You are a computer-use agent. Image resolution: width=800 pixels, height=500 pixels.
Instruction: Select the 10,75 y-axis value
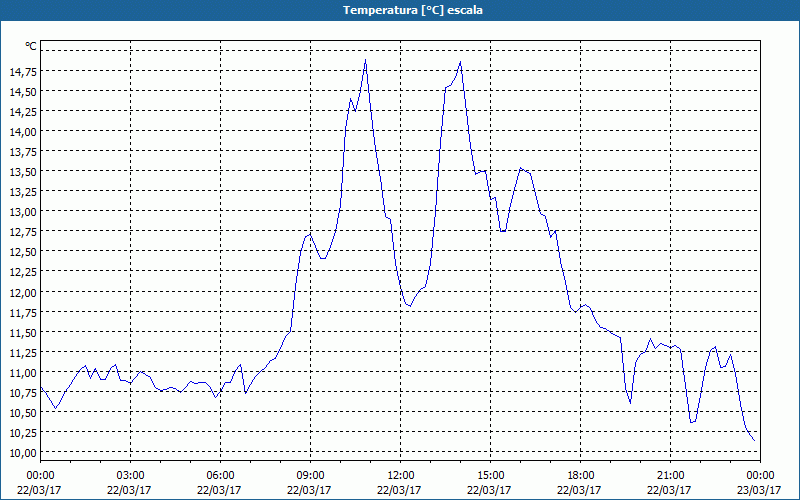(23, 392)
